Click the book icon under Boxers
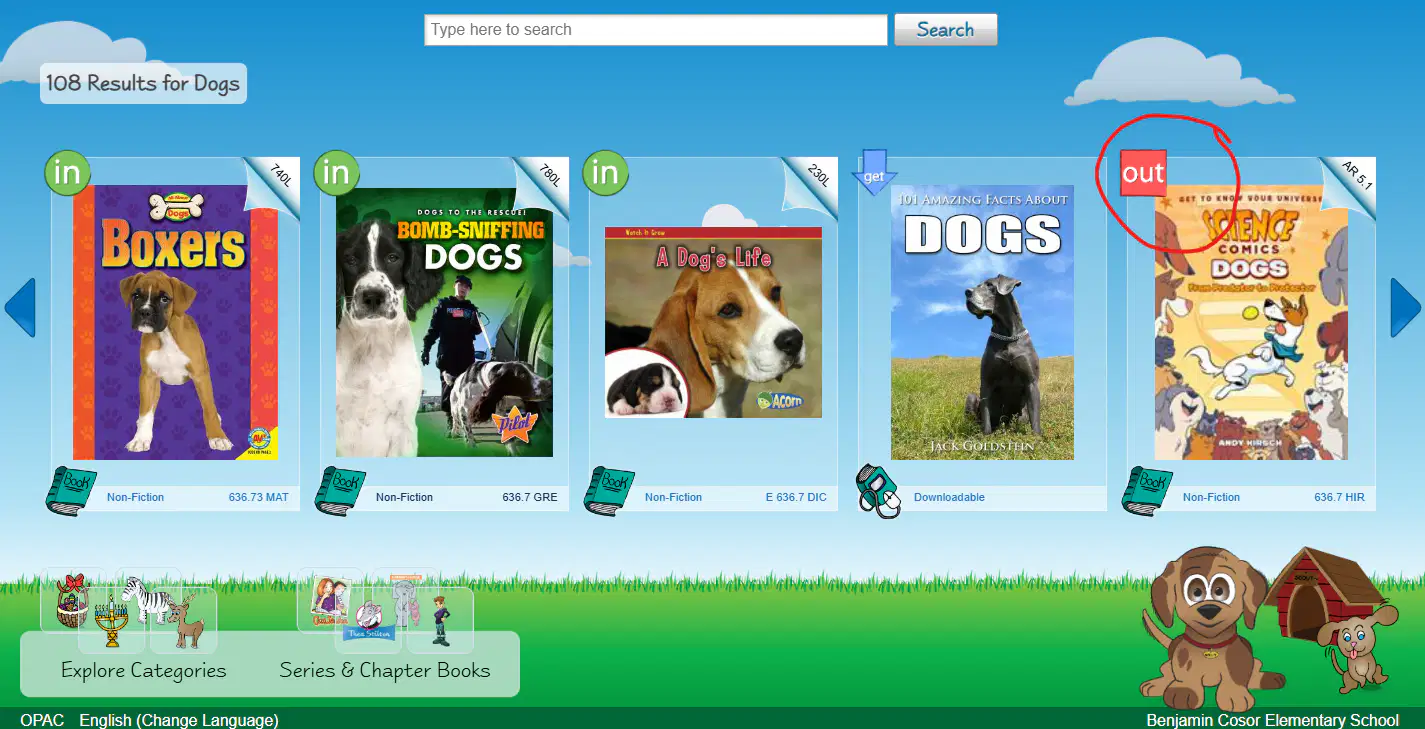Image resolution: width=1425 pixels, height=729 pixels. click(x=71, y=491)
